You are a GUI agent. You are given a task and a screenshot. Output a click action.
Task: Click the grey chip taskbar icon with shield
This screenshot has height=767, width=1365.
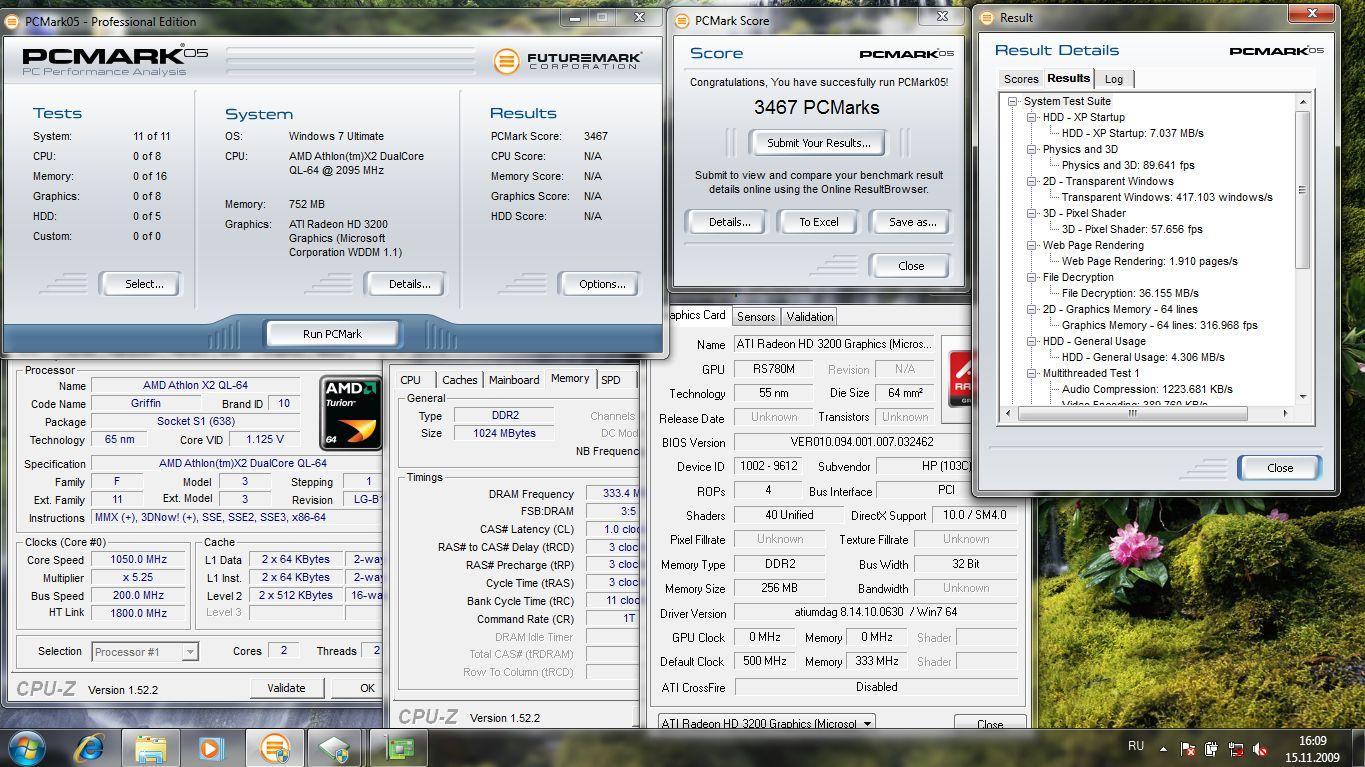pos(335,747)
